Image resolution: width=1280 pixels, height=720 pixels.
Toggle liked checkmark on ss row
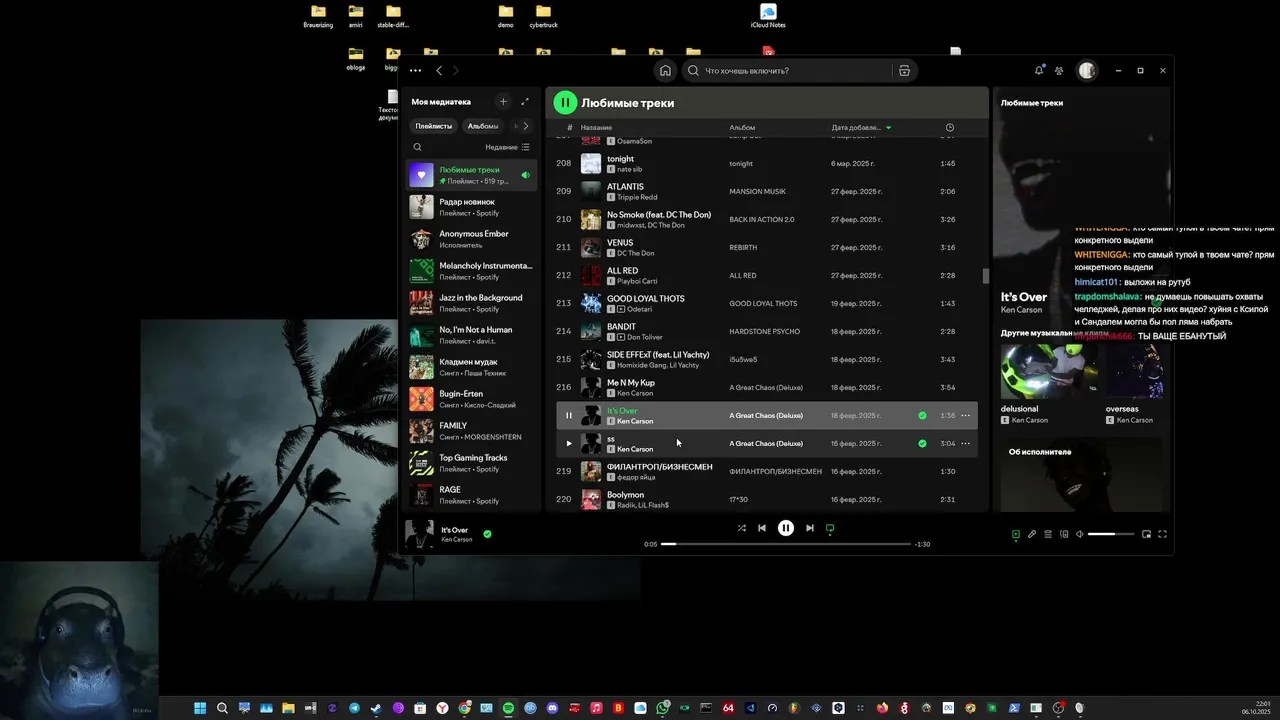[x=922, y=443]
